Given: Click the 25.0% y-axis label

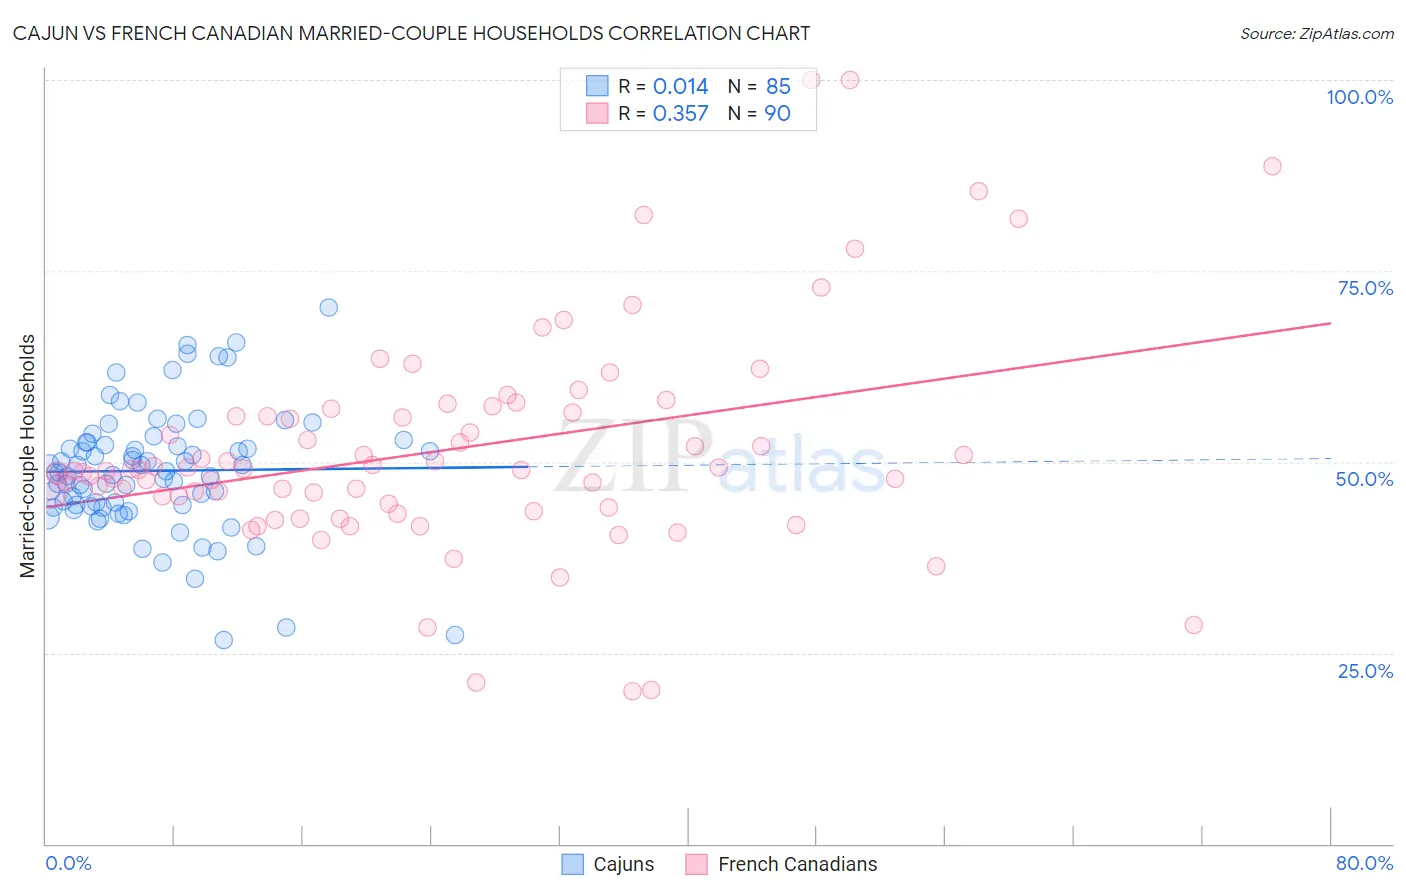Looking at the screenshot, I should (x=1365, y=671).
